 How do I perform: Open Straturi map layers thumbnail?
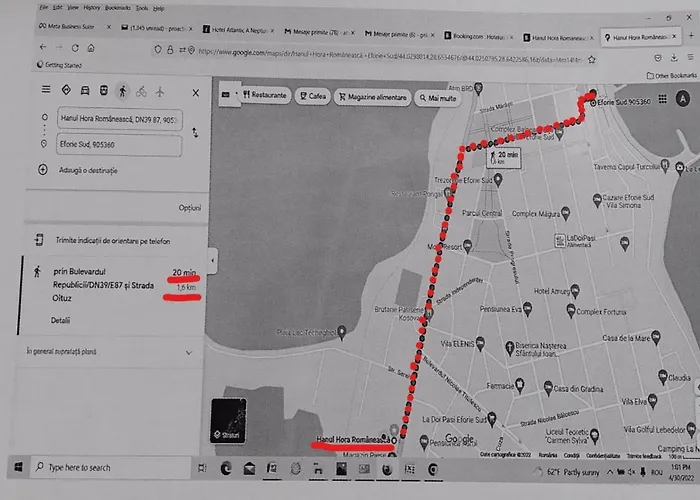[x=228, y=421]
